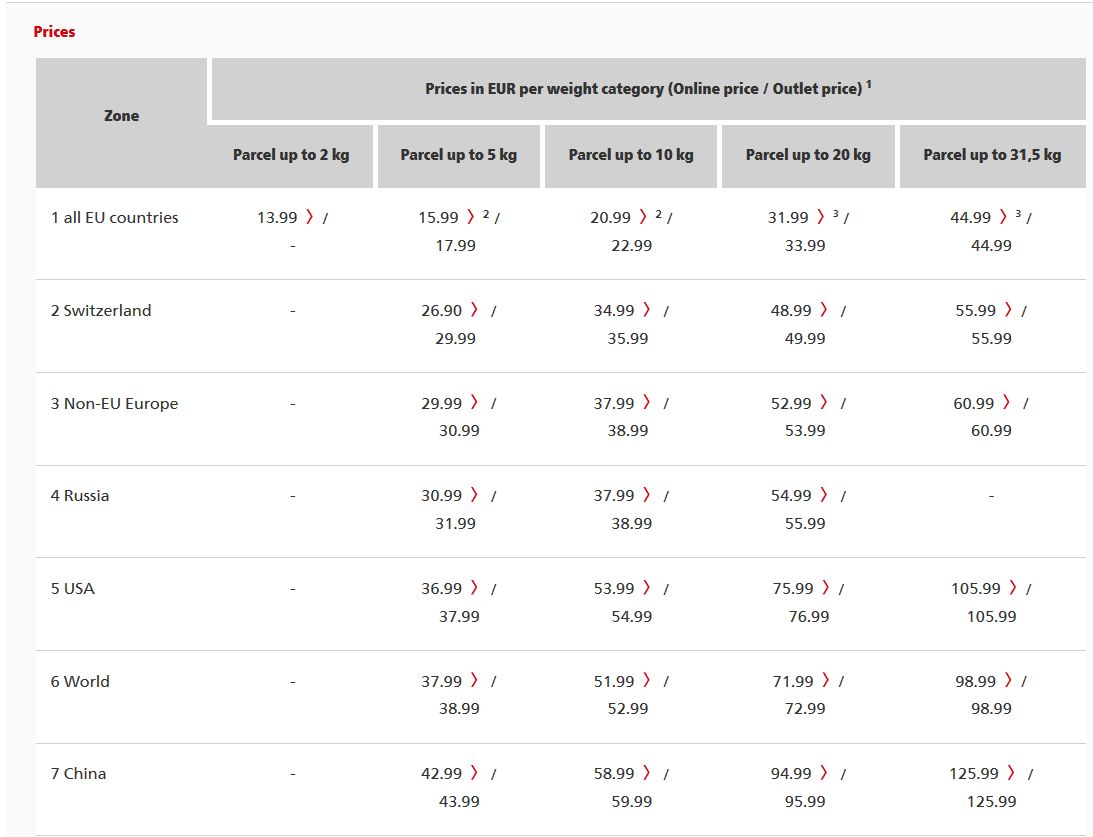Click red arrow next to 55.99 Switzerland online price
Image resolution: width=1093 pixels, height=837 pixels.
click(1008, 309)
